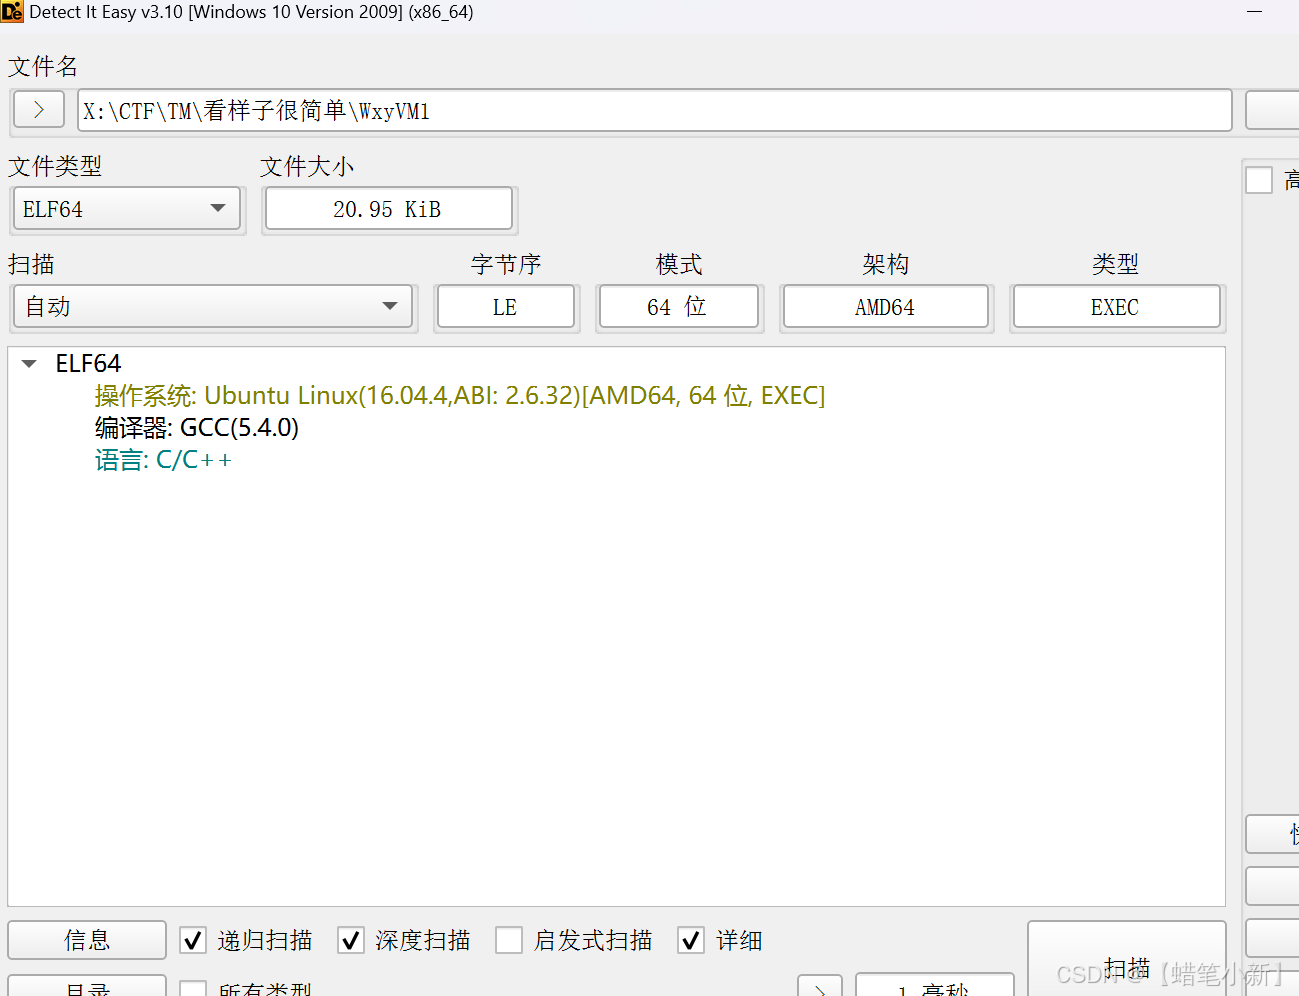Open file browse arrow button beside path
Screen dimensions: 1299x996
click(x=39, y=110)
